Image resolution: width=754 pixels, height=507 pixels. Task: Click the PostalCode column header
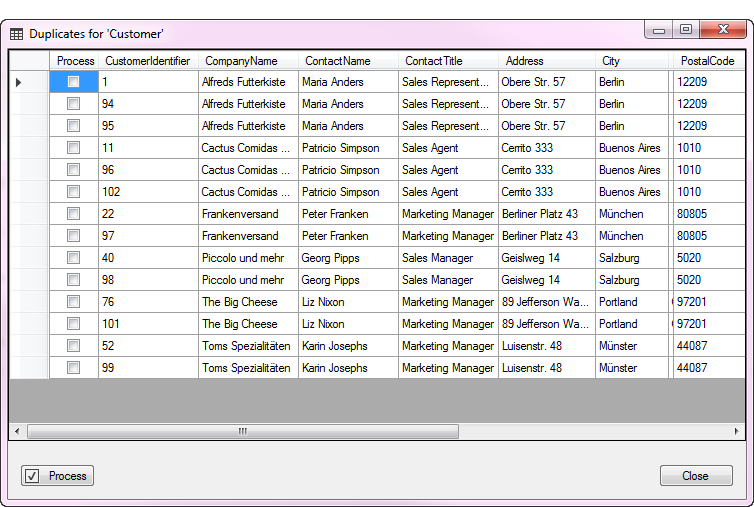pos(709,61)
